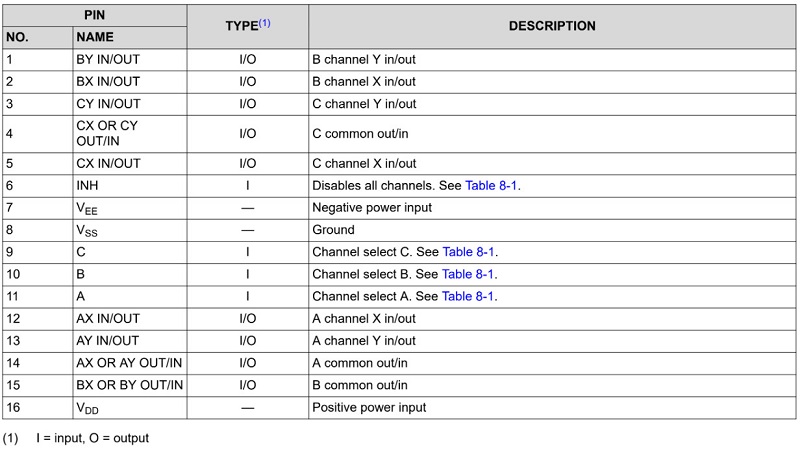Click the 'Ground' description cell
Screen dimensions: 800x451
click(552, 230)
